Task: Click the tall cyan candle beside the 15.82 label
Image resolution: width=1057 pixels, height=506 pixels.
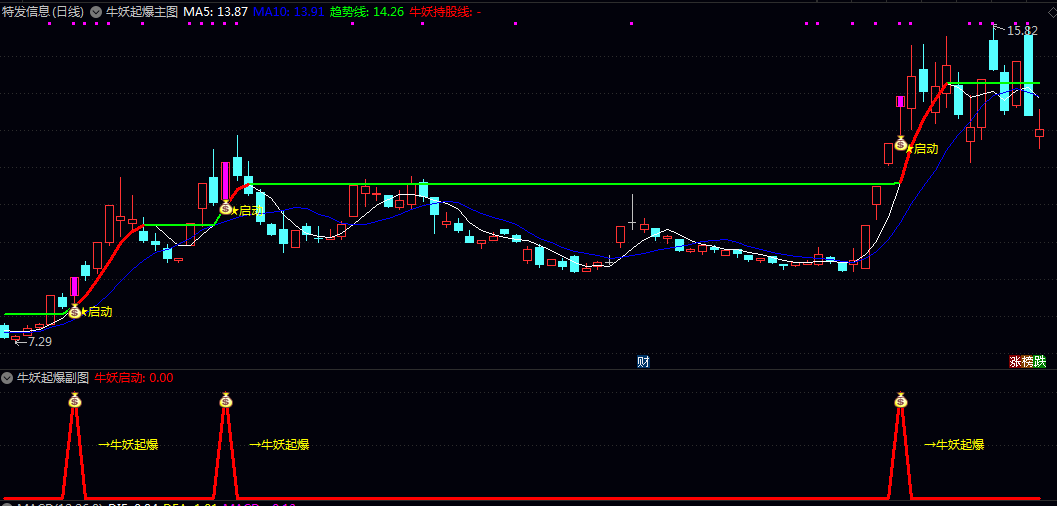Action: 1029,75
